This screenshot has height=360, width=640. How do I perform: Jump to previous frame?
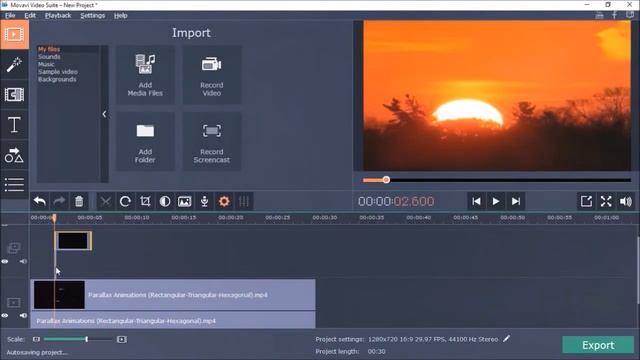tap(476, 201)
